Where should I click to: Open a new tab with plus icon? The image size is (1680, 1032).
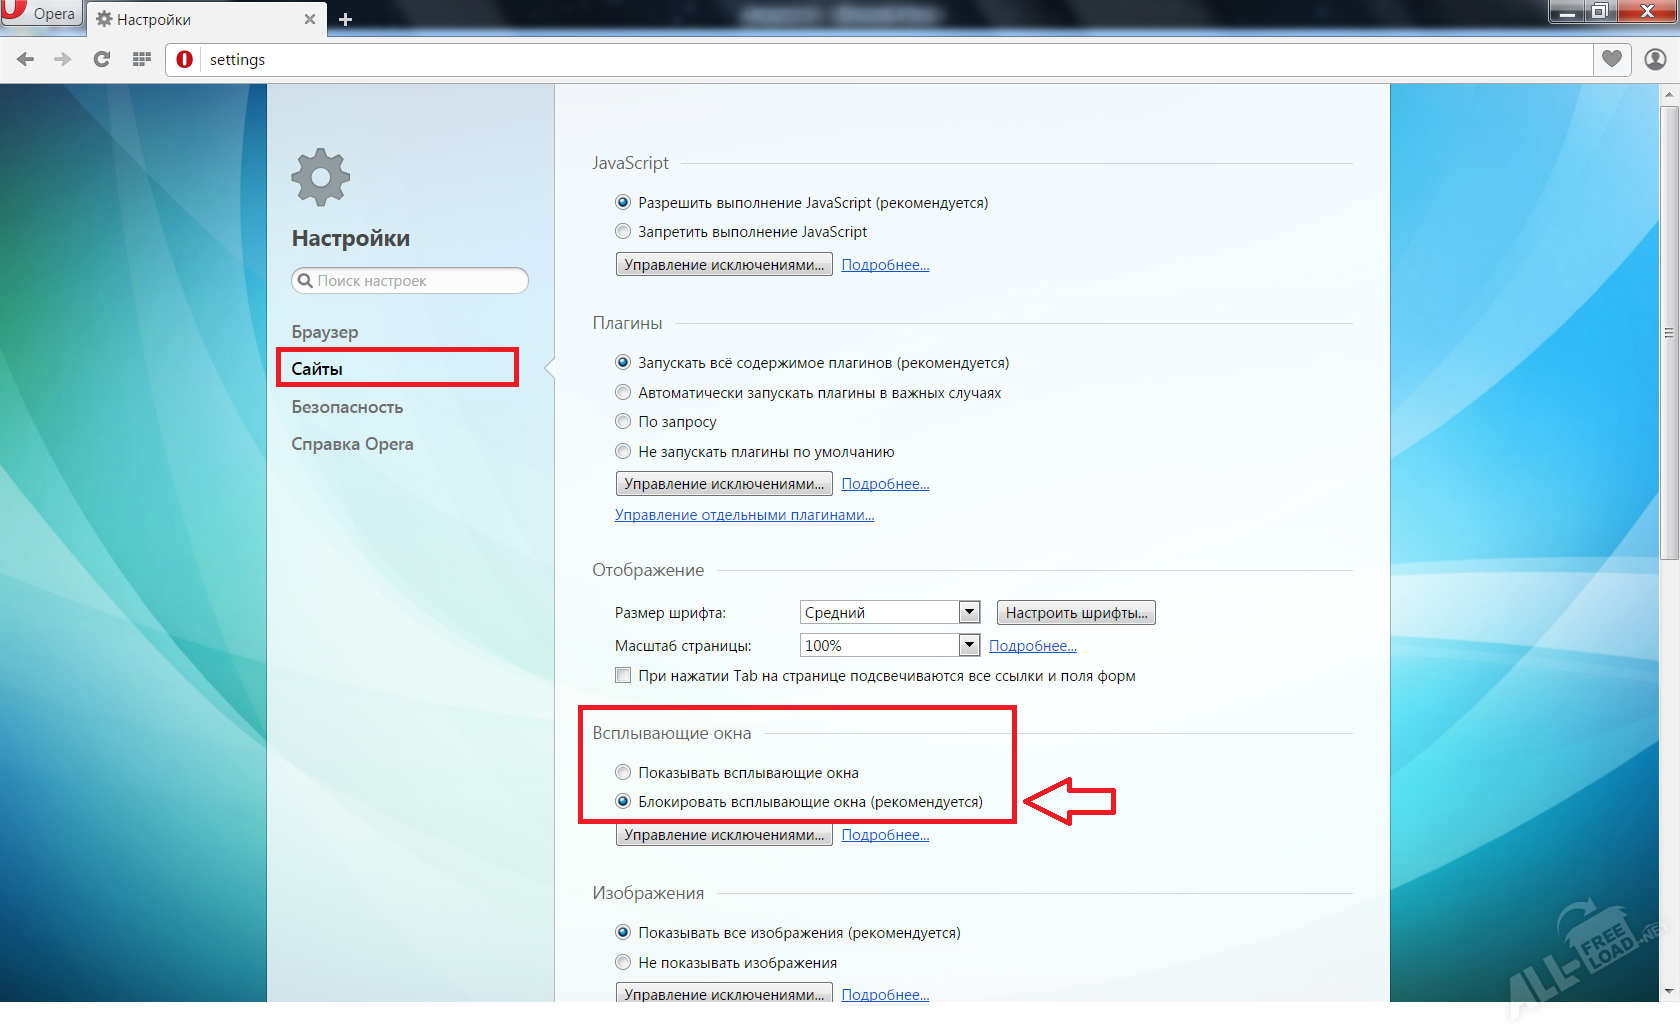click(345, 19)
